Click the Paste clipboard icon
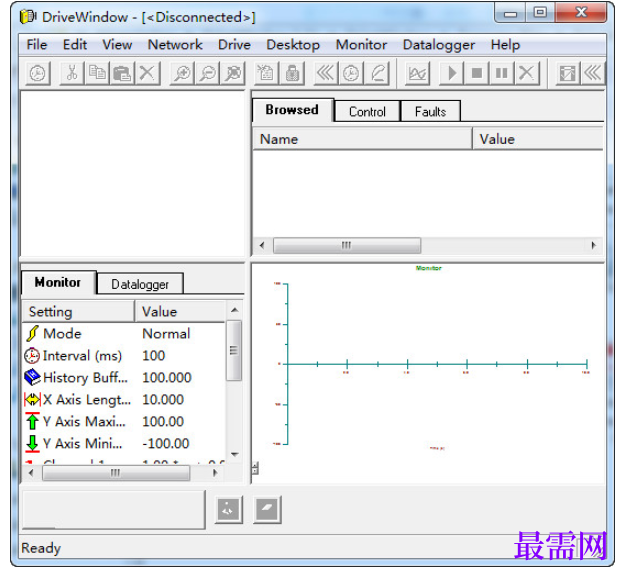This screenshot has height=577, width=626. tap(122, 73)
